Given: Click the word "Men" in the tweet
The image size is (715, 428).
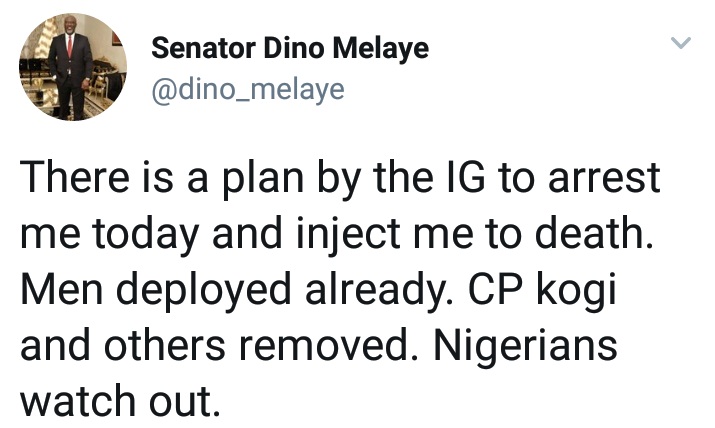Looking at the screenshot, I should [58, 292].
